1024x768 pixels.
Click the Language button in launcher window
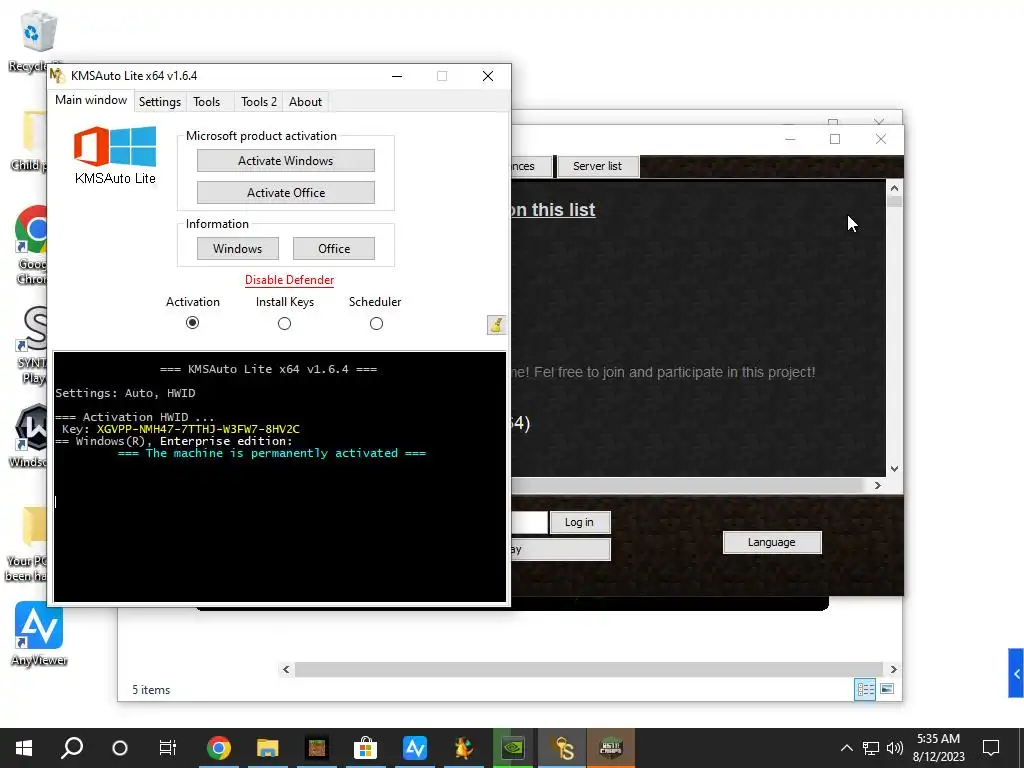pyautogui.click(x=771, y=542)
